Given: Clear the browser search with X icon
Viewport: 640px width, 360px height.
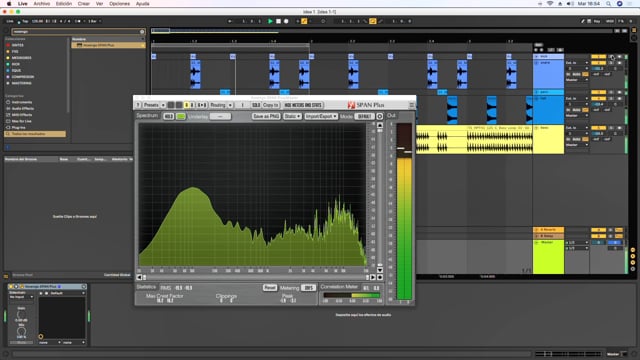Looking at the screenshot, I should click(x=142, y=31).
